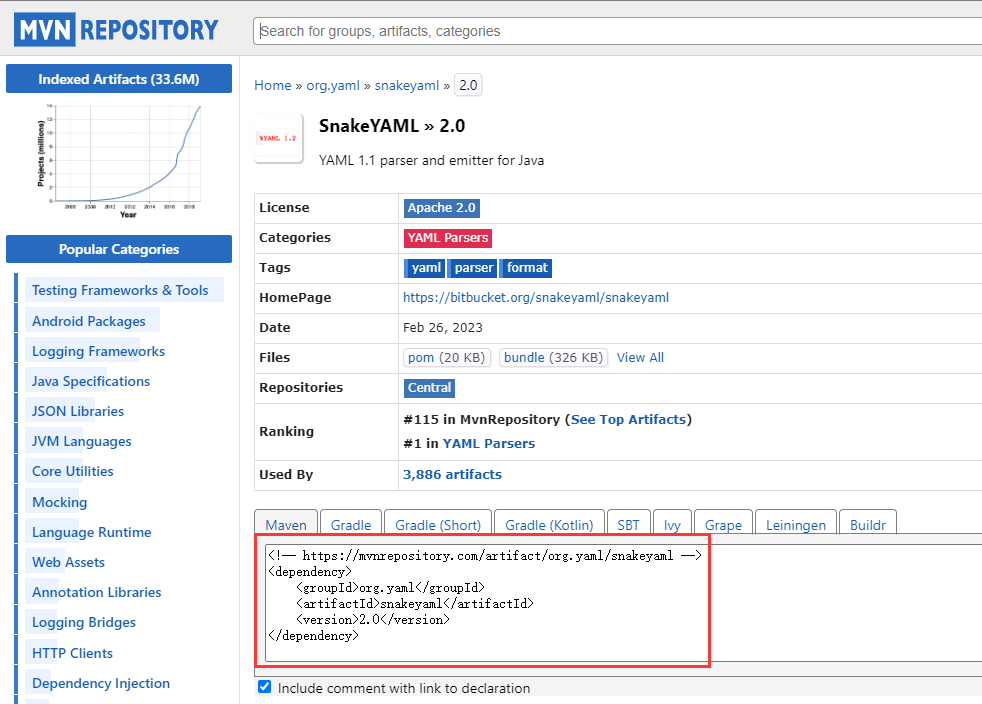Open the SBT dependency tab
This screenshot has height=704, width=982.
(x=628, y=525)
